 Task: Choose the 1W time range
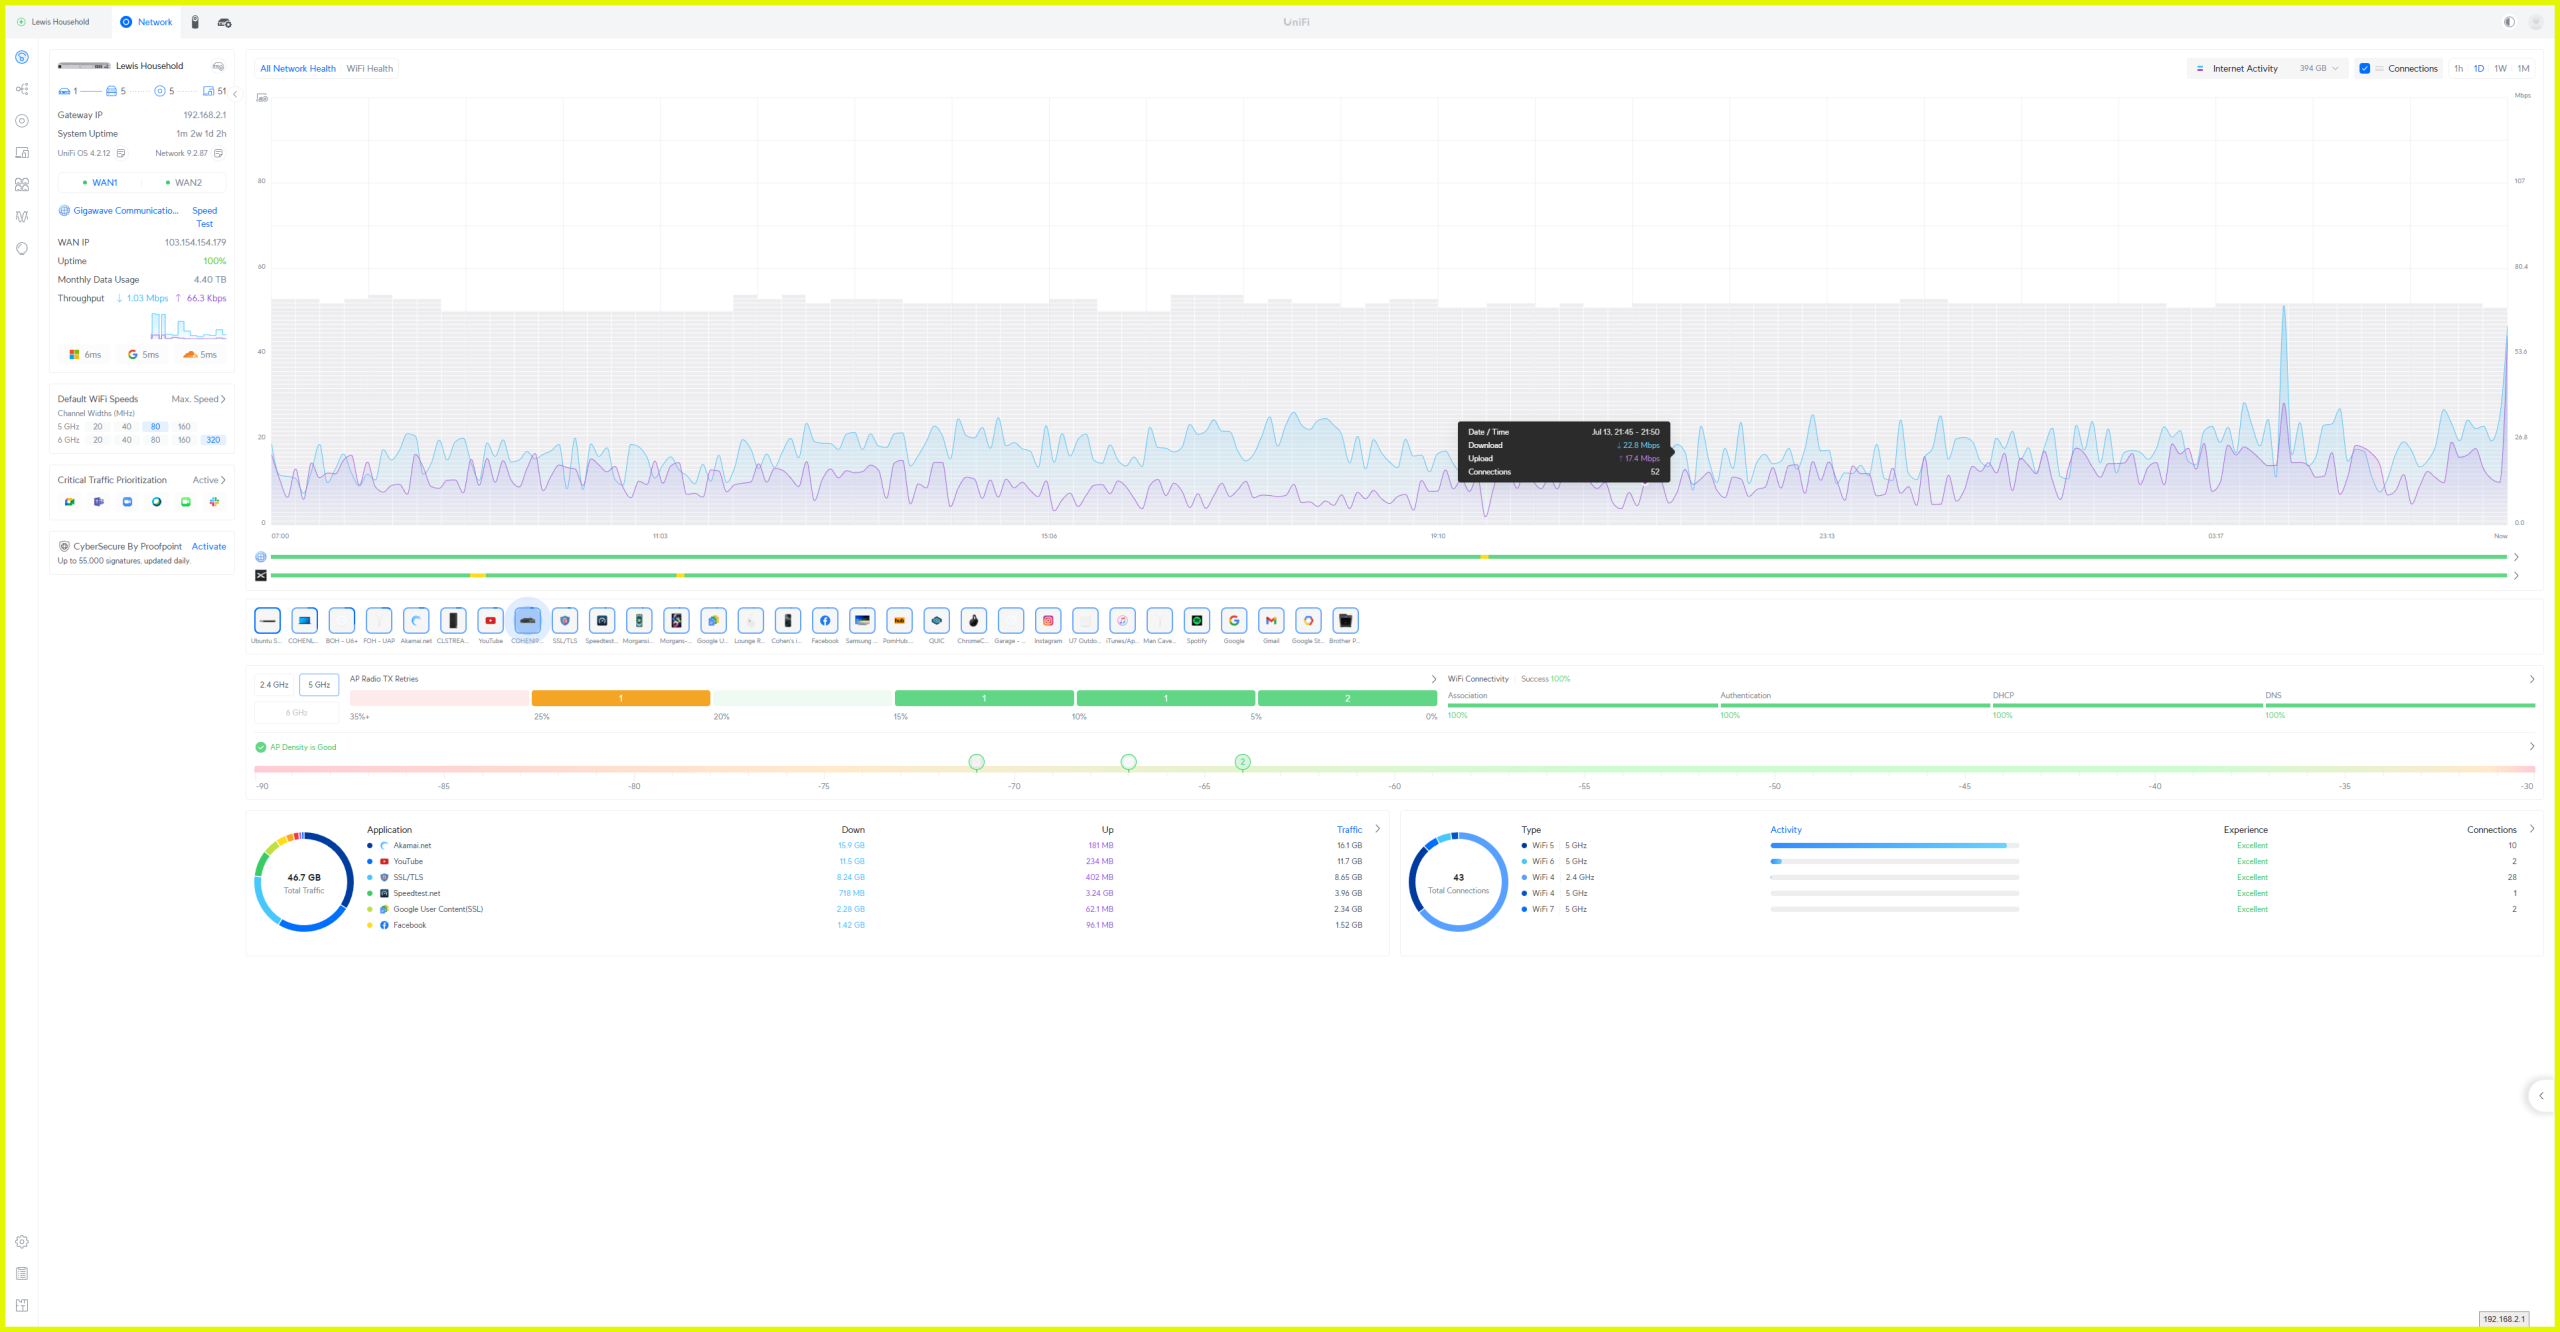[x=2500, y=69]
